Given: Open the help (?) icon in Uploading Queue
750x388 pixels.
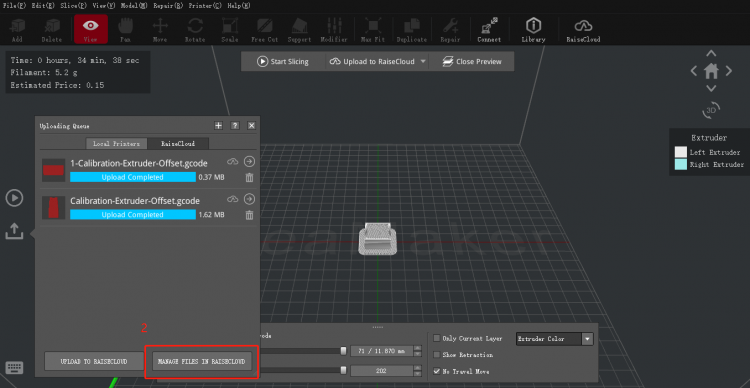Looking at the screenshot, I should [x=235, y=125].
